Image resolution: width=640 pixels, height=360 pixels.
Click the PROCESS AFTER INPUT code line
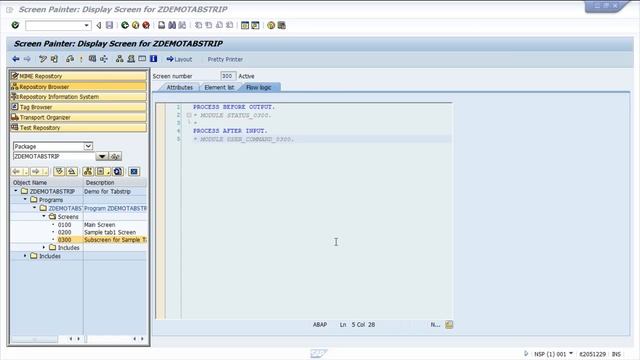pos(230,131)
